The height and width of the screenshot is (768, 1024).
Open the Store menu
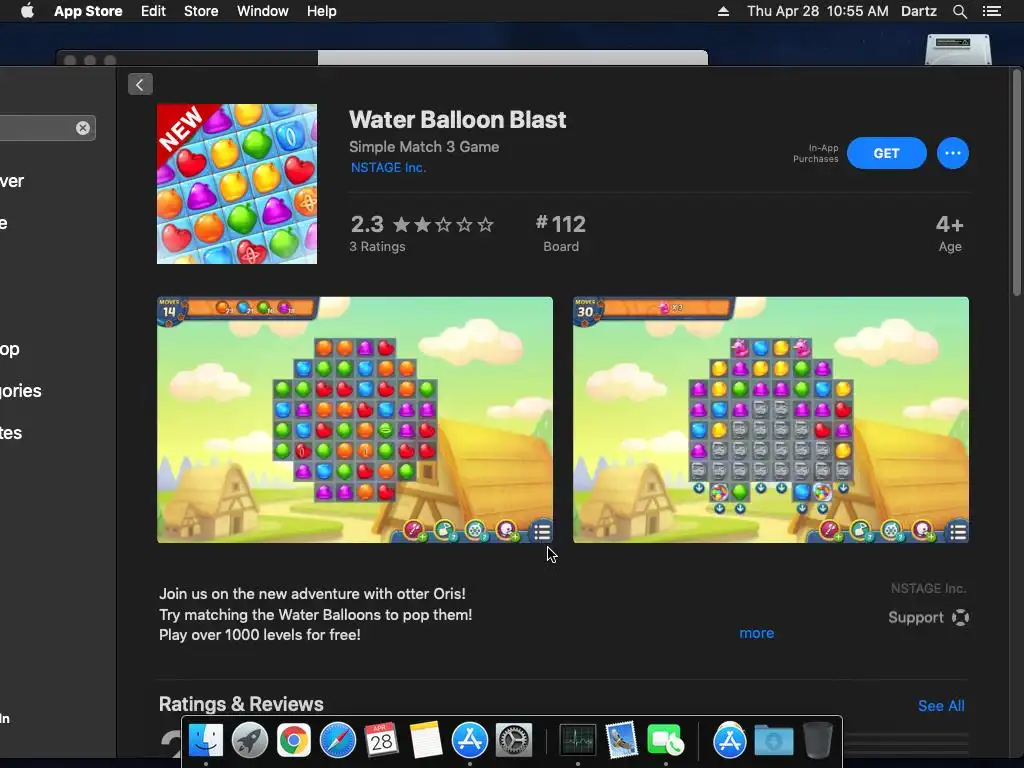(201, 11)
